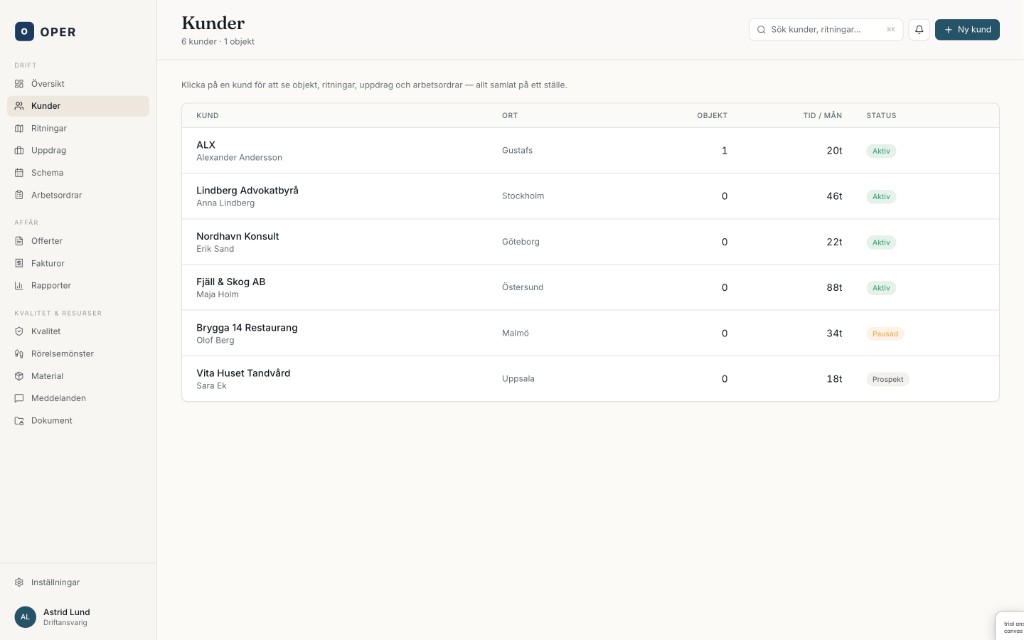Create a new customer with Ny kund
Screen dimensions: 1024x640
pos(967,29)
